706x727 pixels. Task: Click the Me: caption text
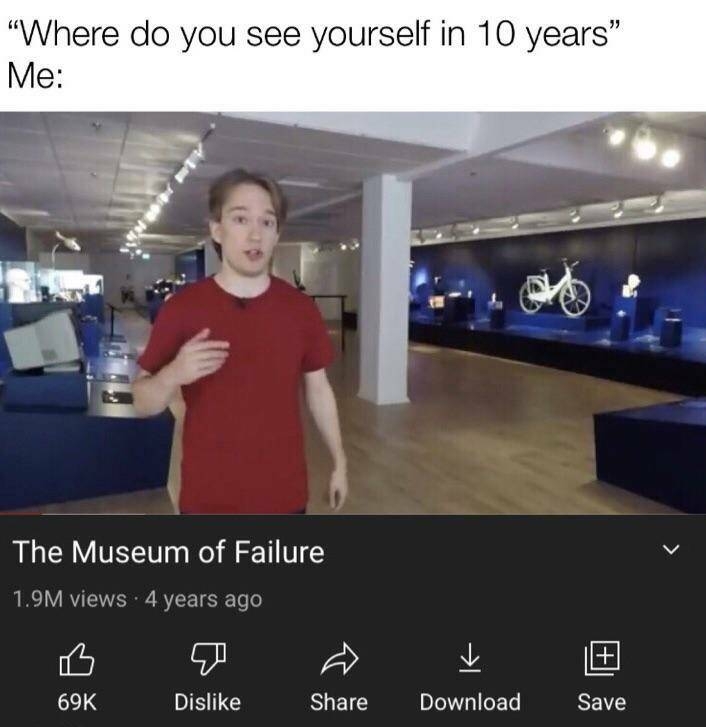coord(36,76)
